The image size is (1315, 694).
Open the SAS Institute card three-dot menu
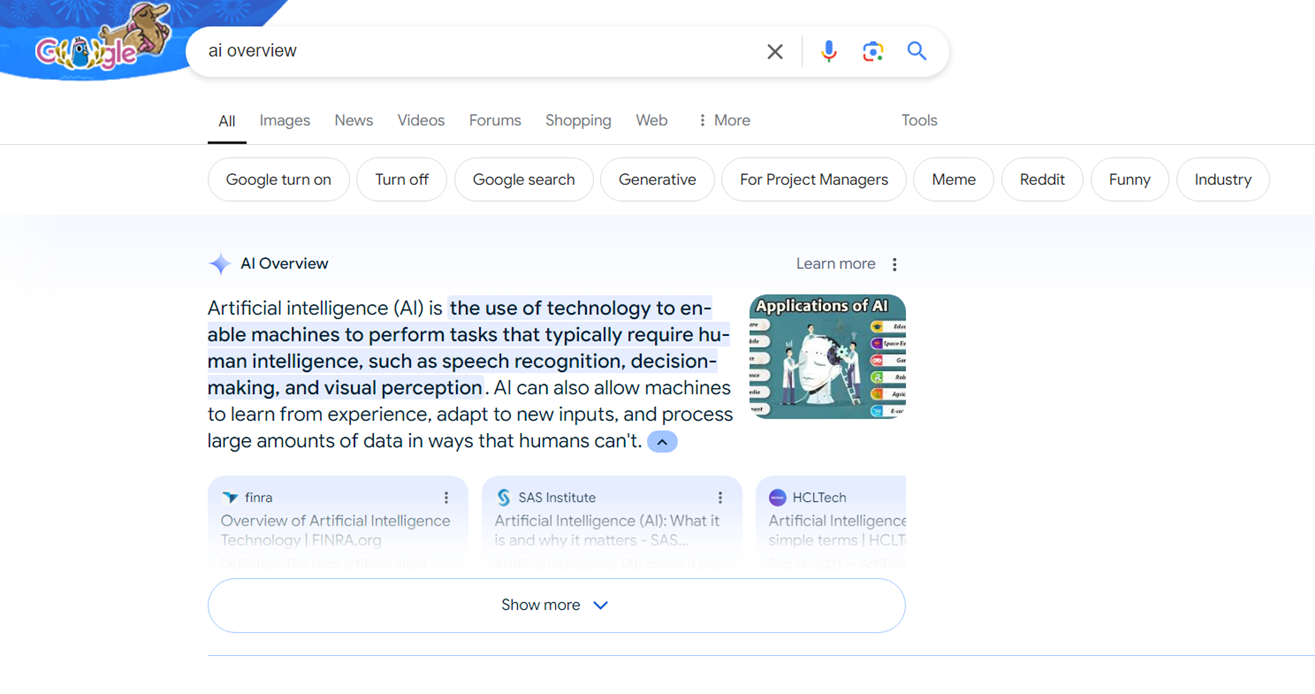click(720, 497)
